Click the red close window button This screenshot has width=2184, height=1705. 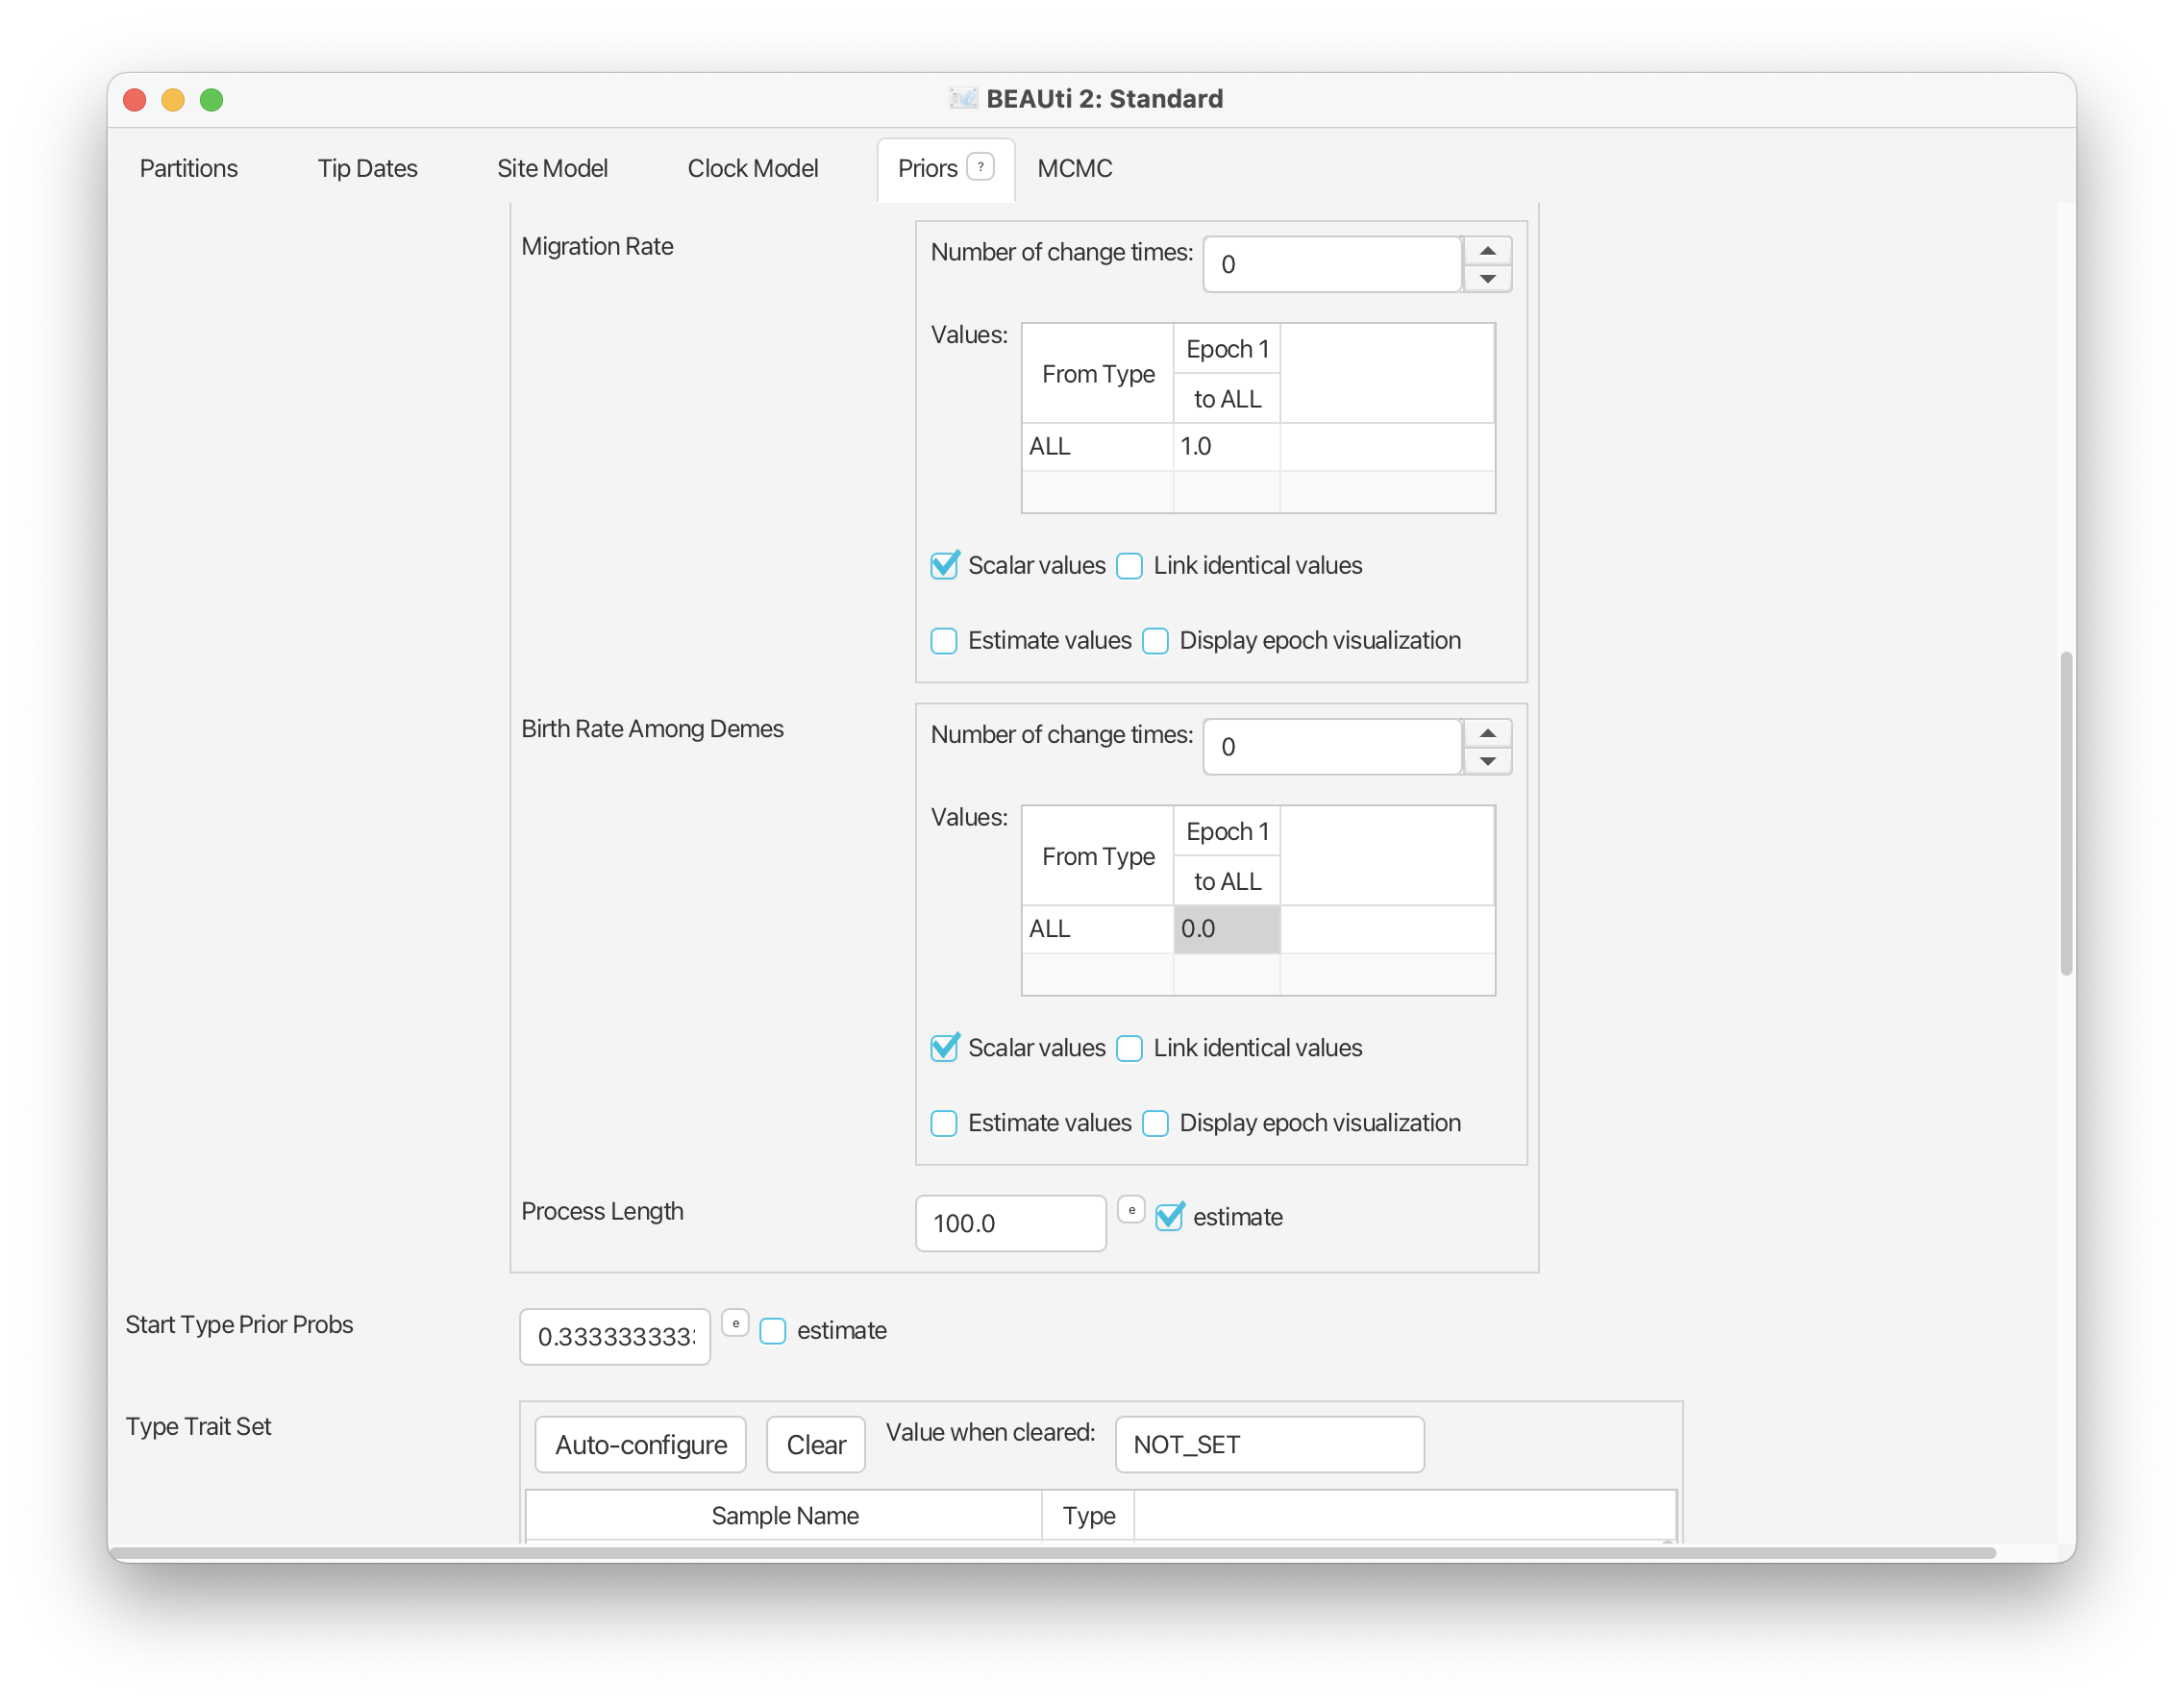pos(135,99)
